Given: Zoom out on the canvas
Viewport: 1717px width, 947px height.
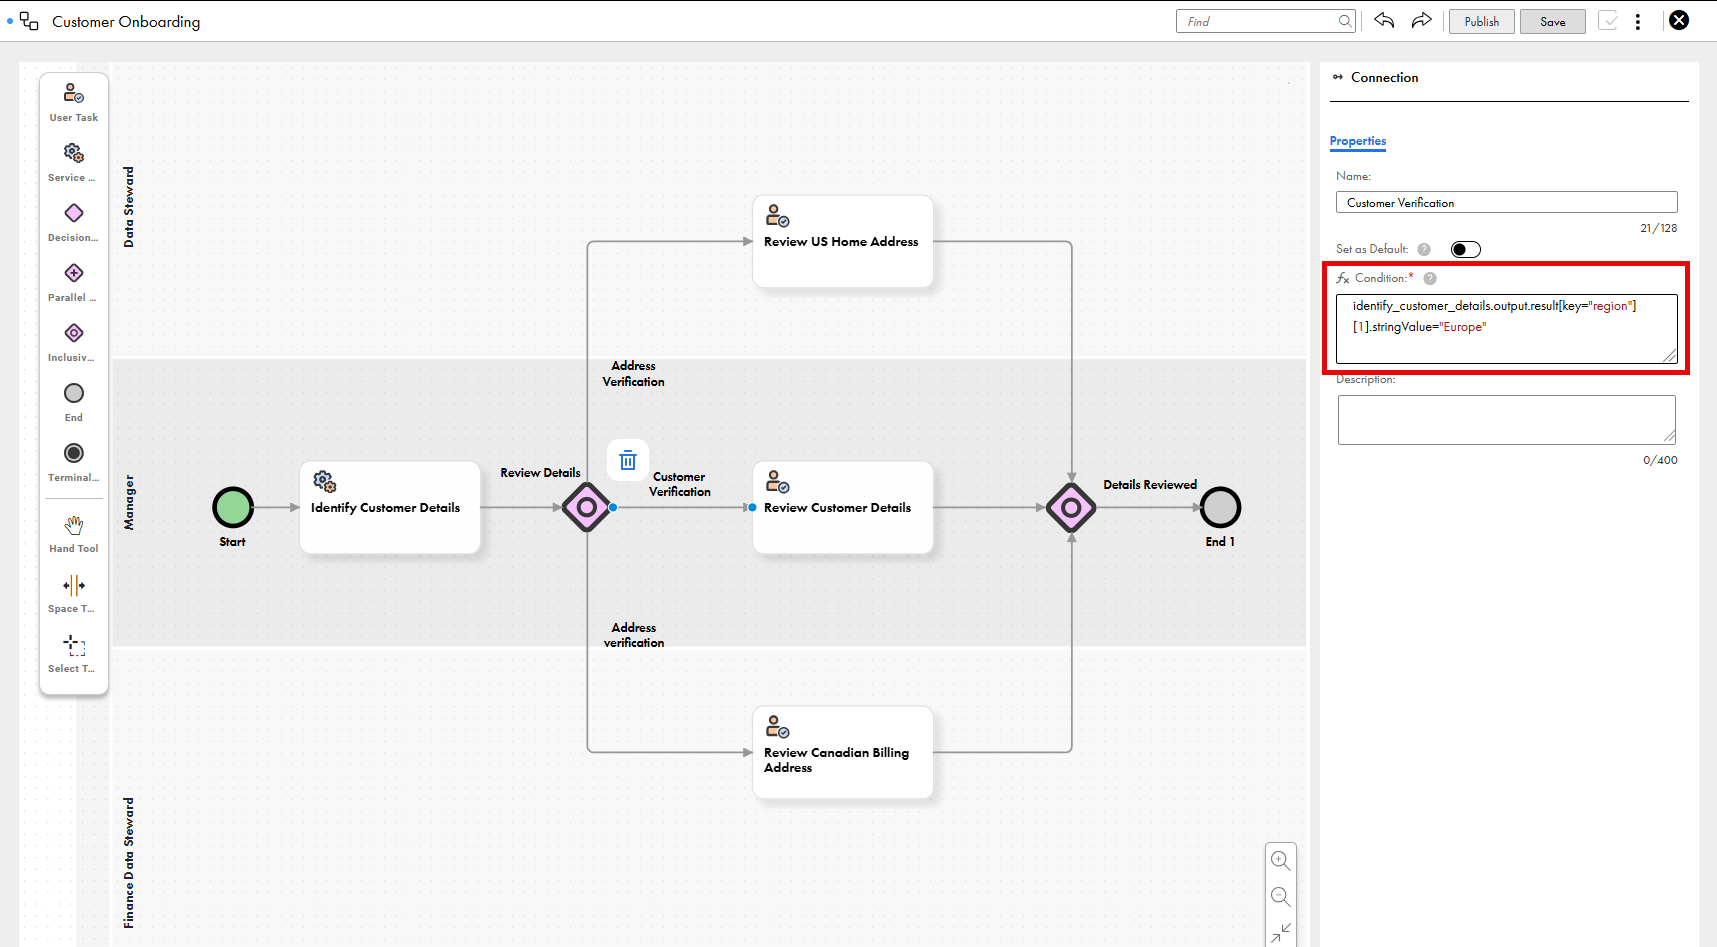Looking at the screenshot, I should (1280, 897).
